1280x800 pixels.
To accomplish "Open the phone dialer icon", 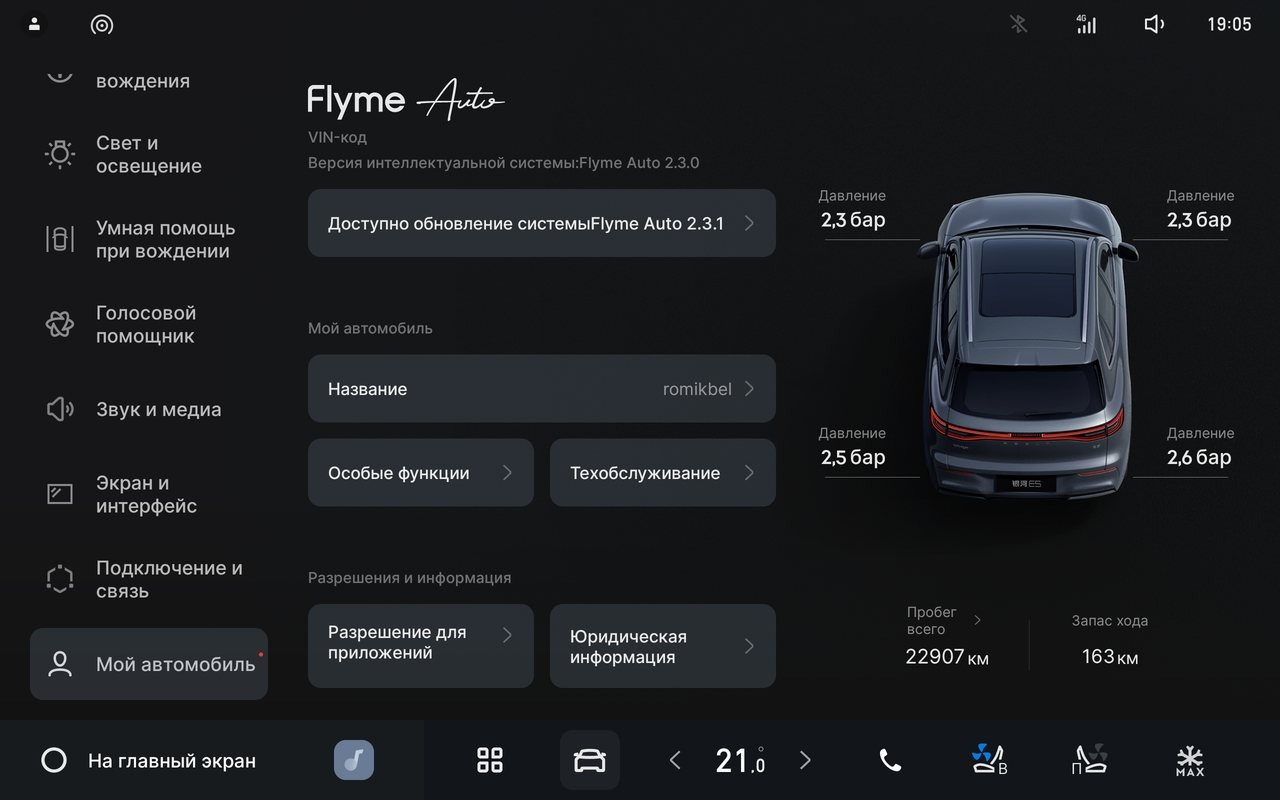I will pos(890,760).
